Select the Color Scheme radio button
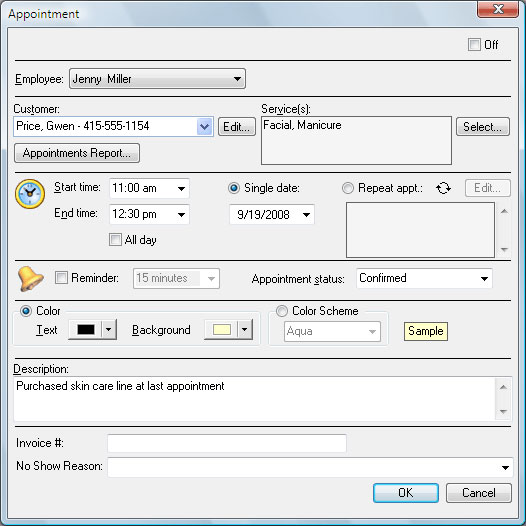Image resolution: width=526 pixels, height=526 pixels. click(281, 311)
